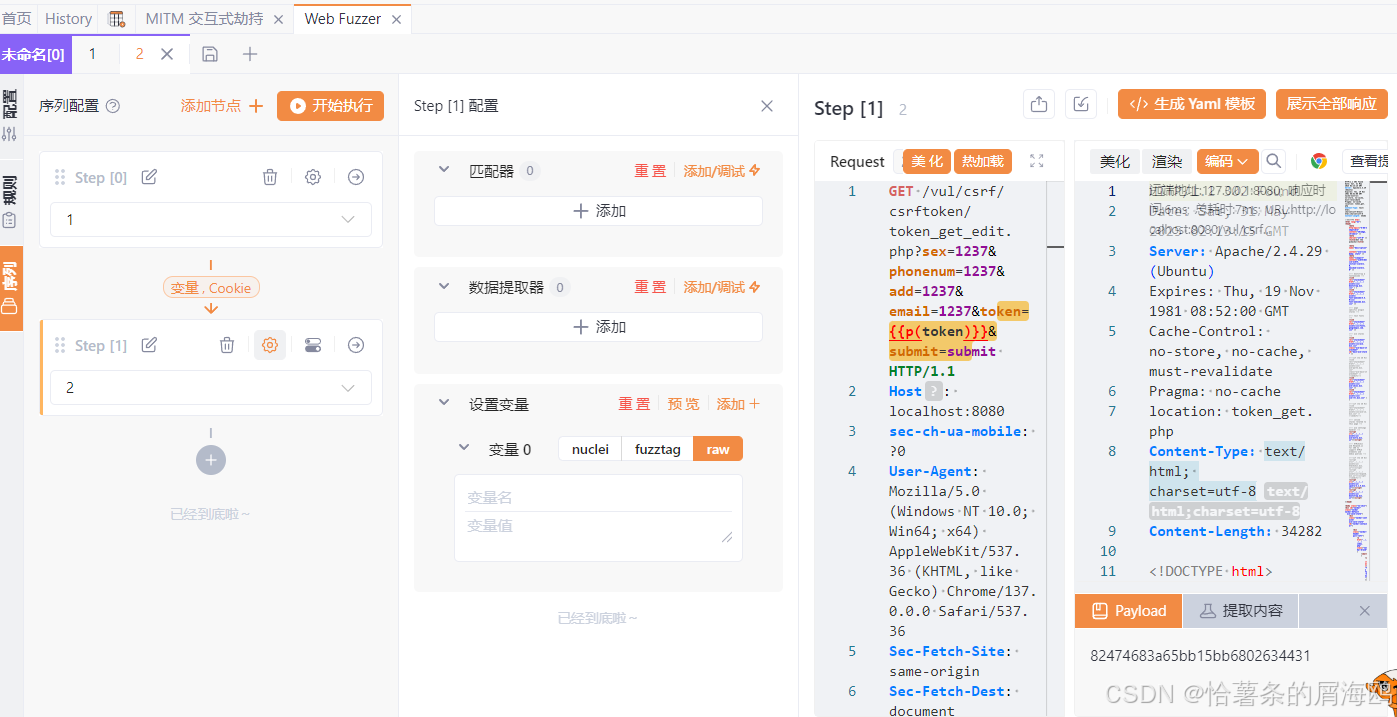Open response in Chrome browser
1397x717 pixels.
coord(1319,161)
